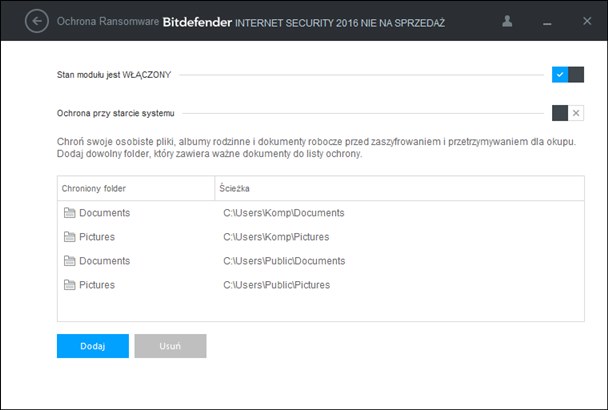Minimize the Bitdefender window
The width and height of the screenshot is (608, 410).
point(547,24)
